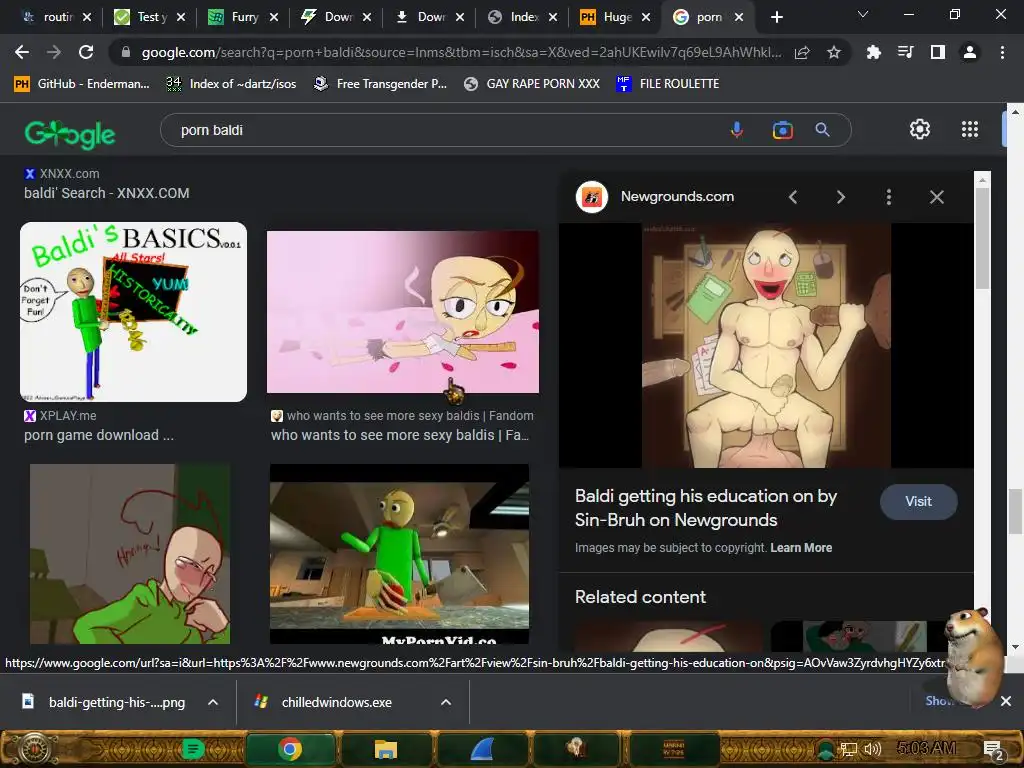The height and width of the screenshot is (768, 1024).
Task: Open a new browser tab
Action: coord(776,17)
